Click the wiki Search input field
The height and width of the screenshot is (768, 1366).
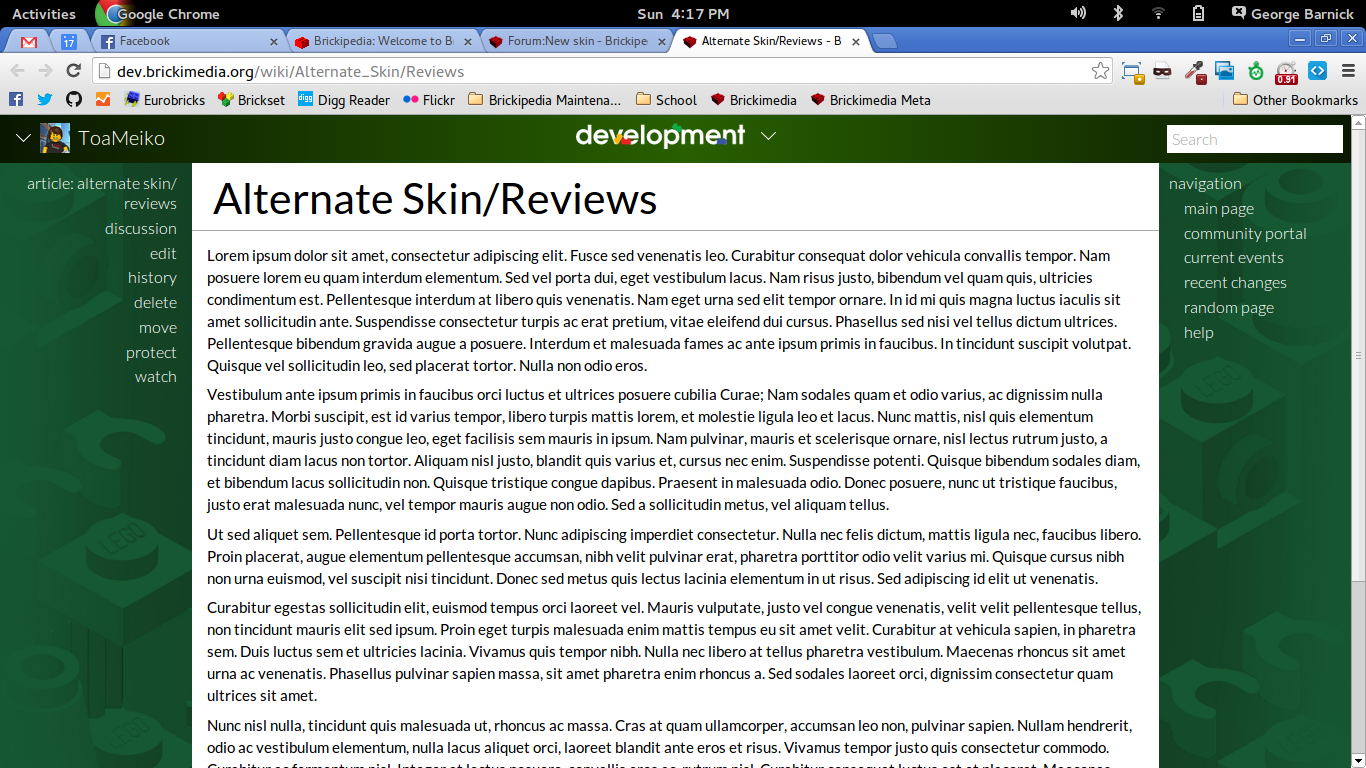coord(1254,139)
